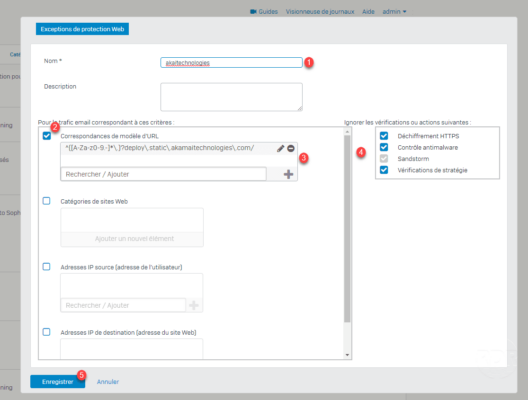
Task: Click the disabled plus icon for source IP
Action: tap(194, 305)
